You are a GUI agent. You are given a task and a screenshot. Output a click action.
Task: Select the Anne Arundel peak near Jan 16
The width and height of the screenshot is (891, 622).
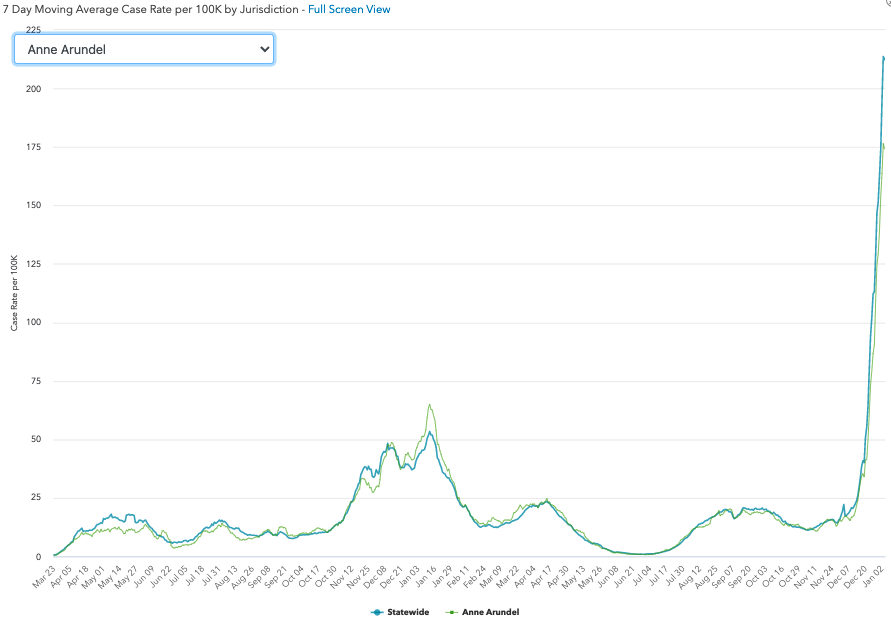(x=429, y=405)
